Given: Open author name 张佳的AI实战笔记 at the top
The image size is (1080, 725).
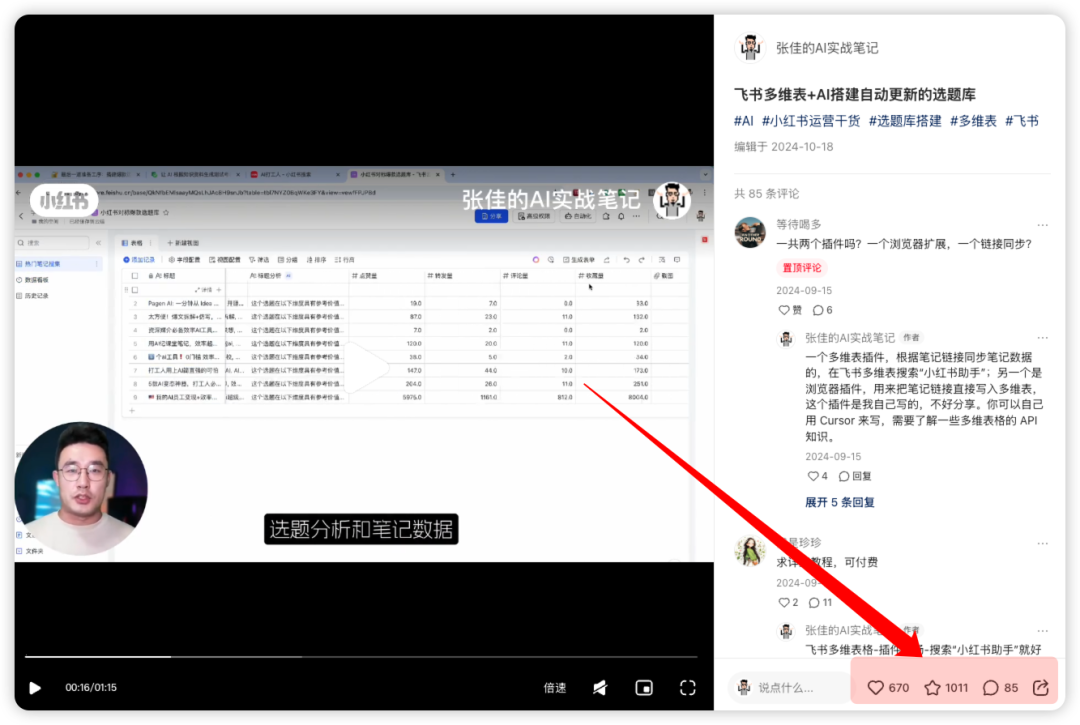Looking at the screenshot, I should click(x=827, y=48).
